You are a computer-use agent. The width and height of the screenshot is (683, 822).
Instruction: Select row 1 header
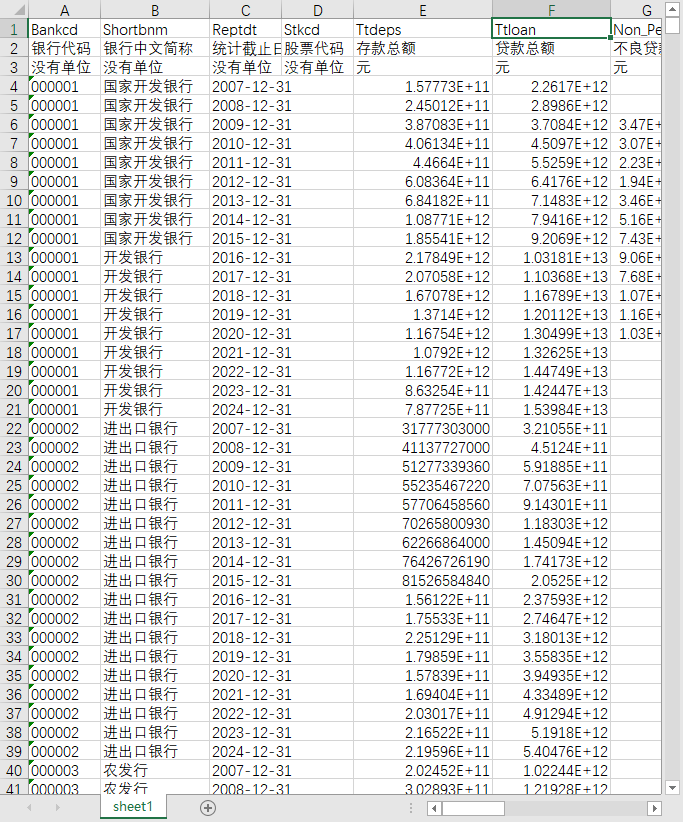pos(14,29)
